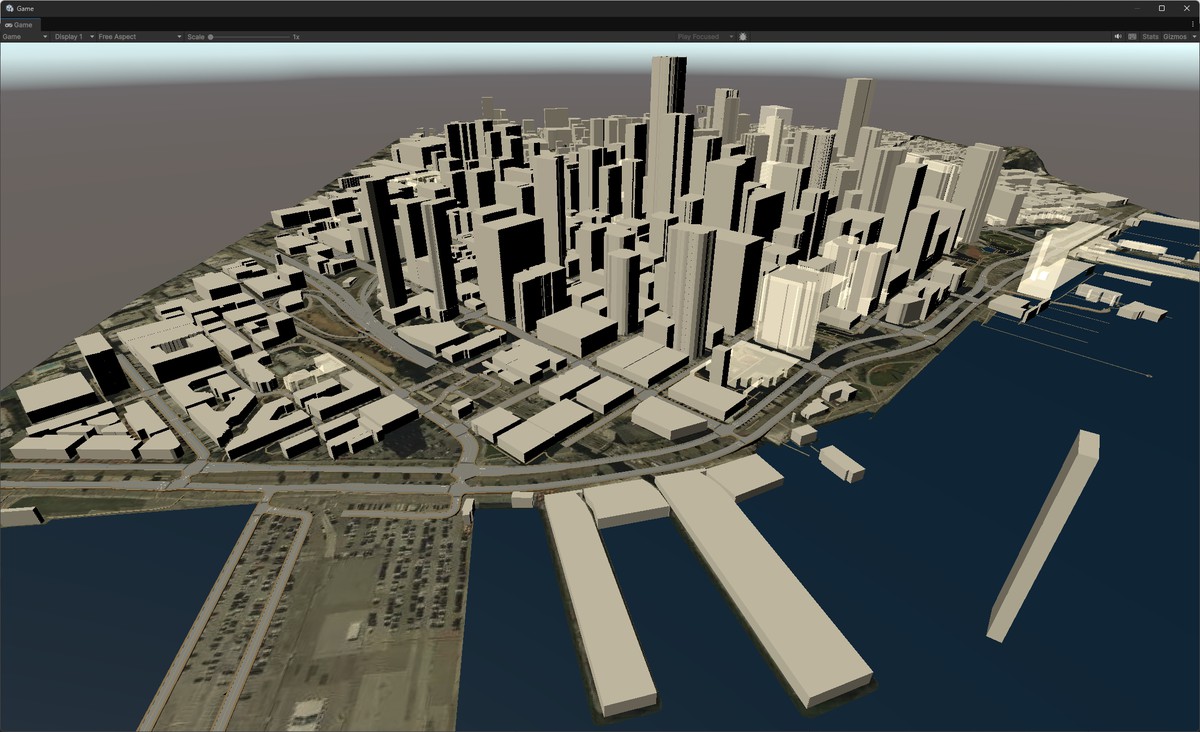This screenshot has height=732, width=1200.
Task: Close the Game window
Action: [x=1185, y=8]
